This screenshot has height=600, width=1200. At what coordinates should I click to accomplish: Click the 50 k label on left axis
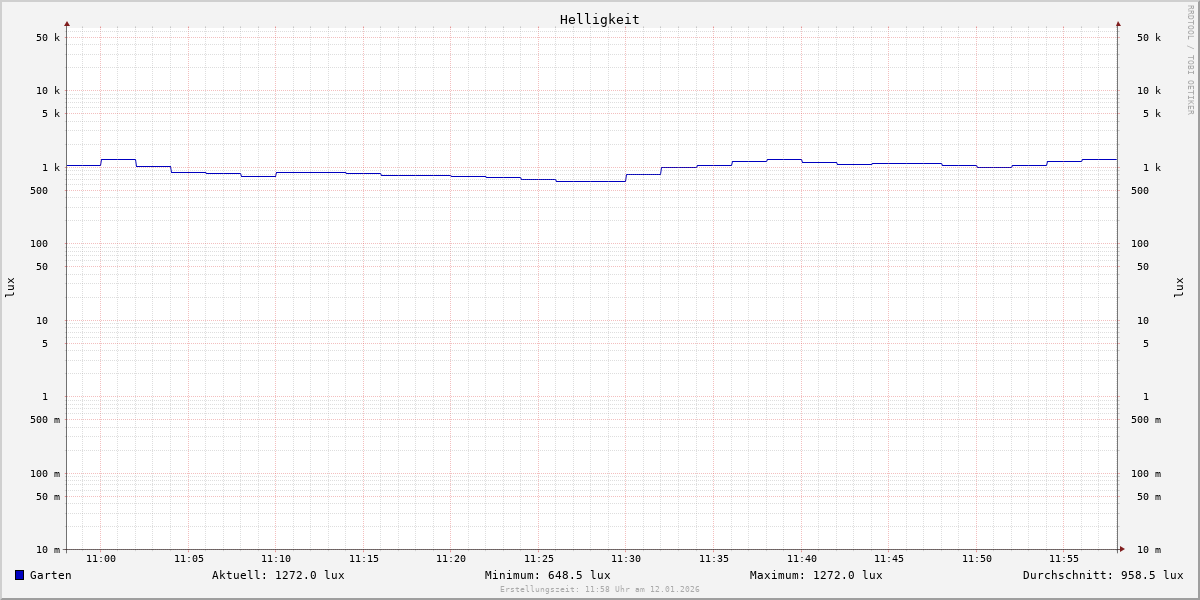pyautogui.click(x=48, y=38)
